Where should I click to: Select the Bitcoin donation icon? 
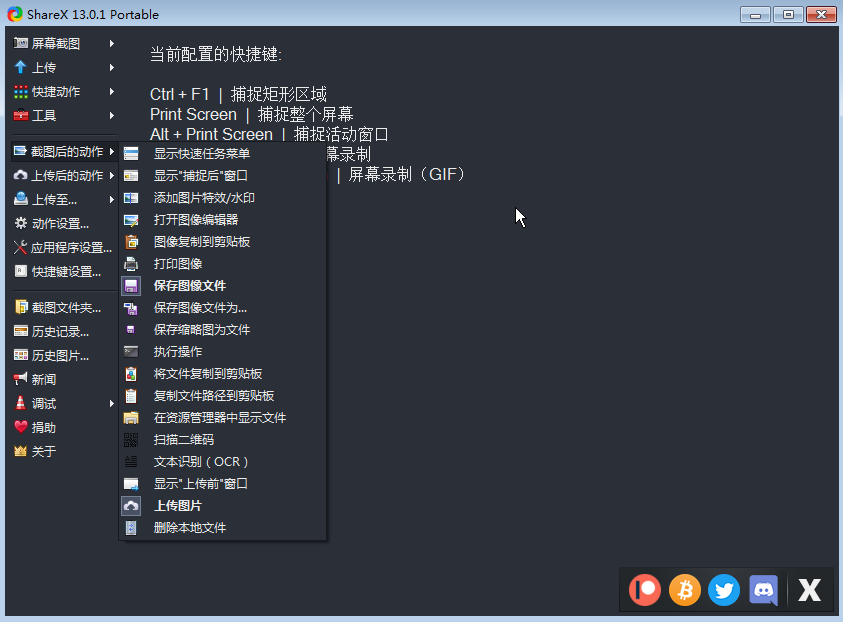(684, 590)
